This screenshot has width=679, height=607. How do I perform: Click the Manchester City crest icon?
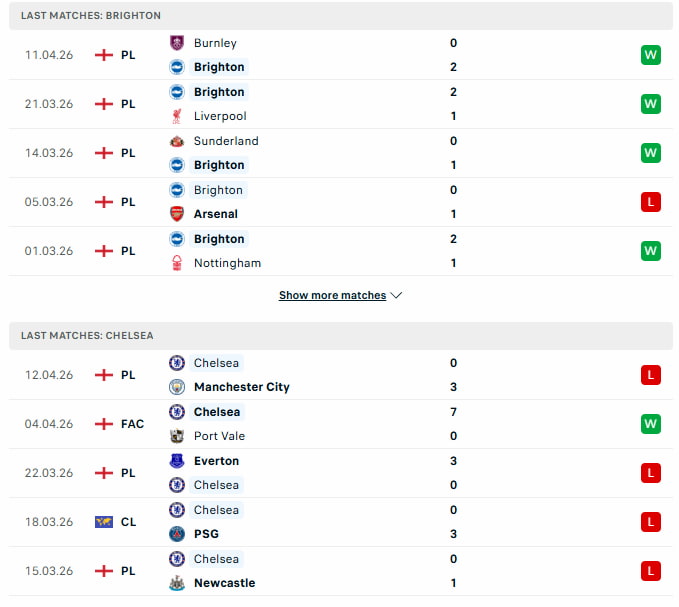[x=177, y=387]
